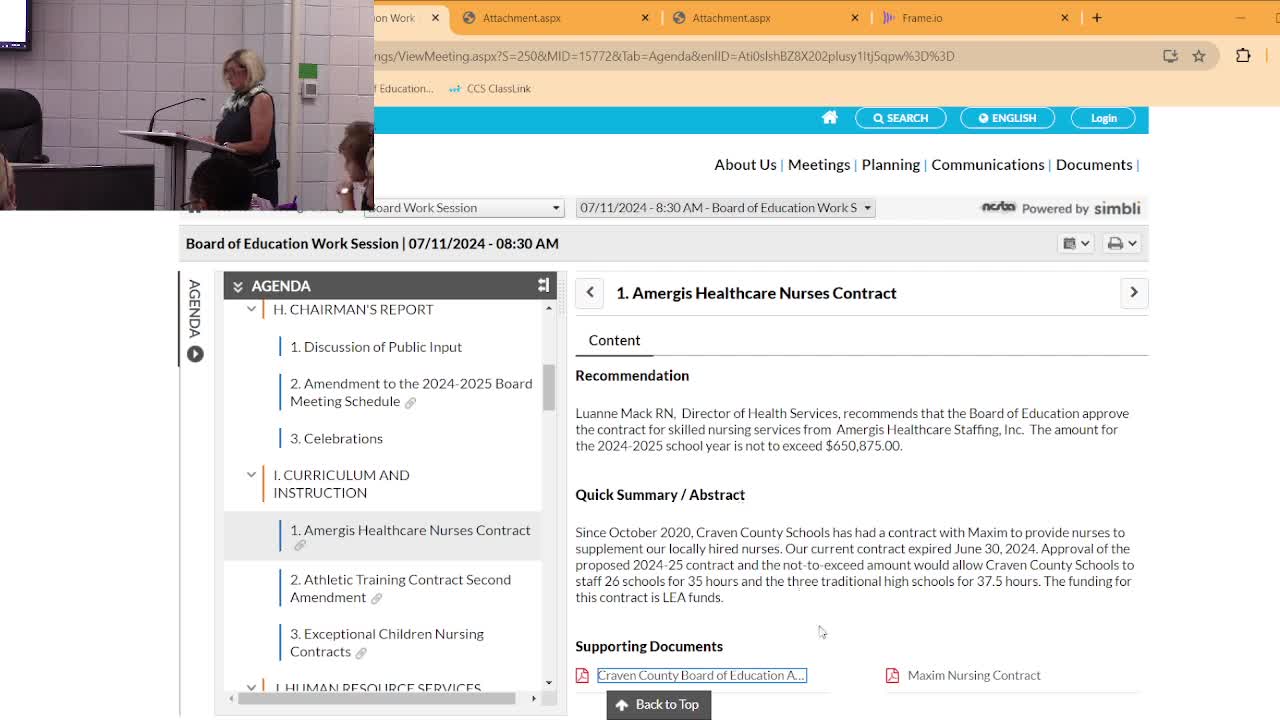Go to the site home page icon
The image size is (1280, 720).
[x=829, y=118]
